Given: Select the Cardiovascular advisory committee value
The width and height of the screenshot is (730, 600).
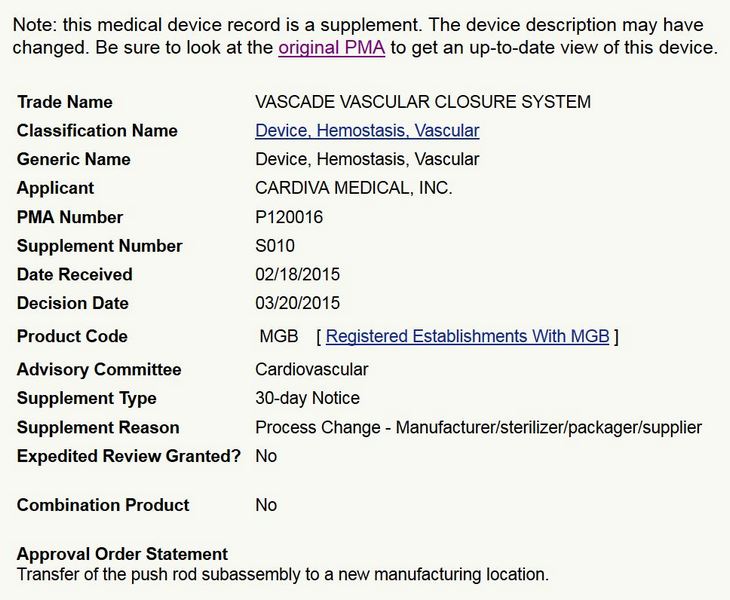Looking at the screenshot, I should point(312,370).
